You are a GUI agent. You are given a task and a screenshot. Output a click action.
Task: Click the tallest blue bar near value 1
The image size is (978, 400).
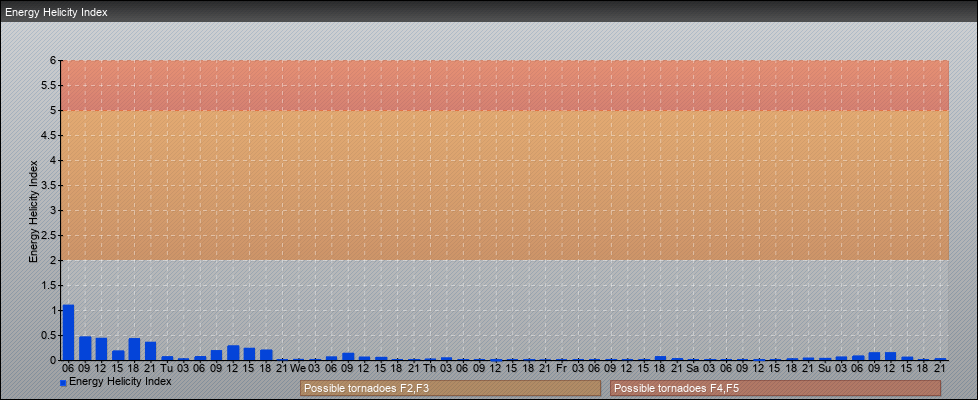tap(68, 332)
